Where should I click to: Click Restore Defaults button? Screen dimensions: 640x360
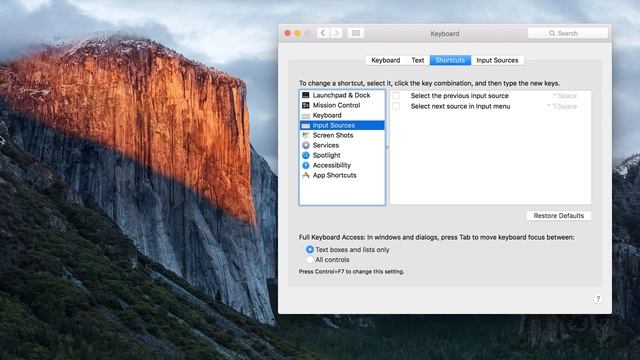[x=559, y=216]
